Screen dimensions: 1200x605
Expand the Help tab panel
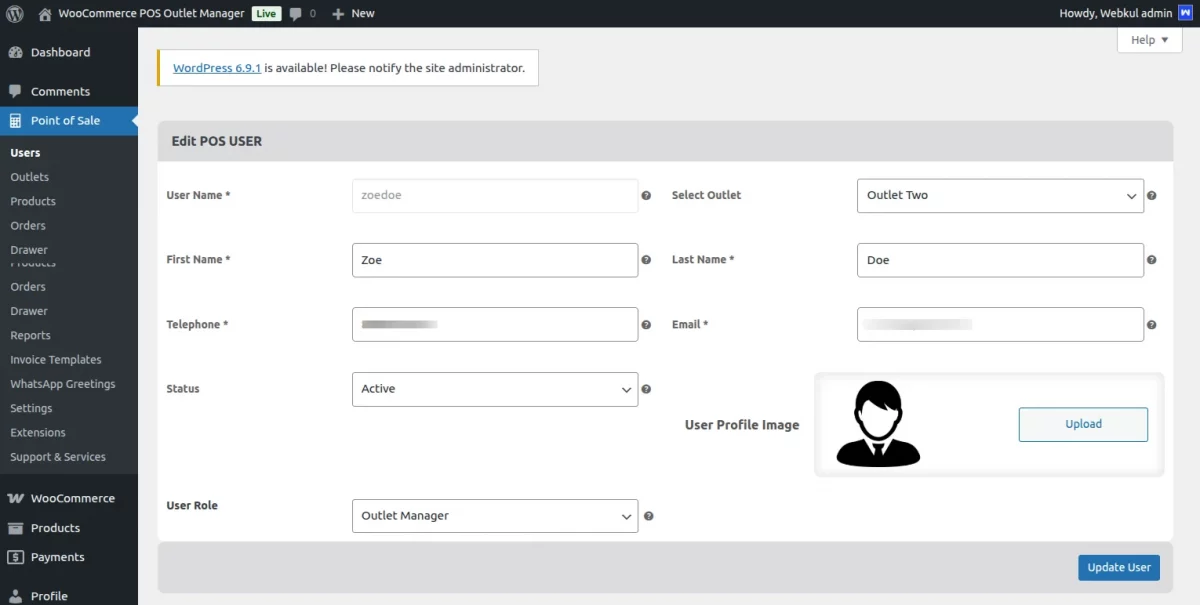(1148, 40)
